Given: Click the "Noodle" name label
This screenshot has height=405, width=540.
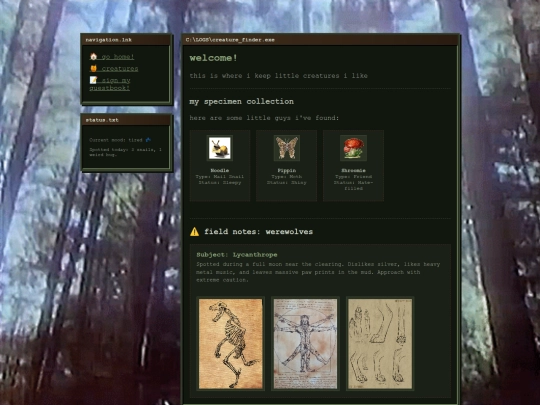Looking at the screenshot, I should tap(220, 170).
